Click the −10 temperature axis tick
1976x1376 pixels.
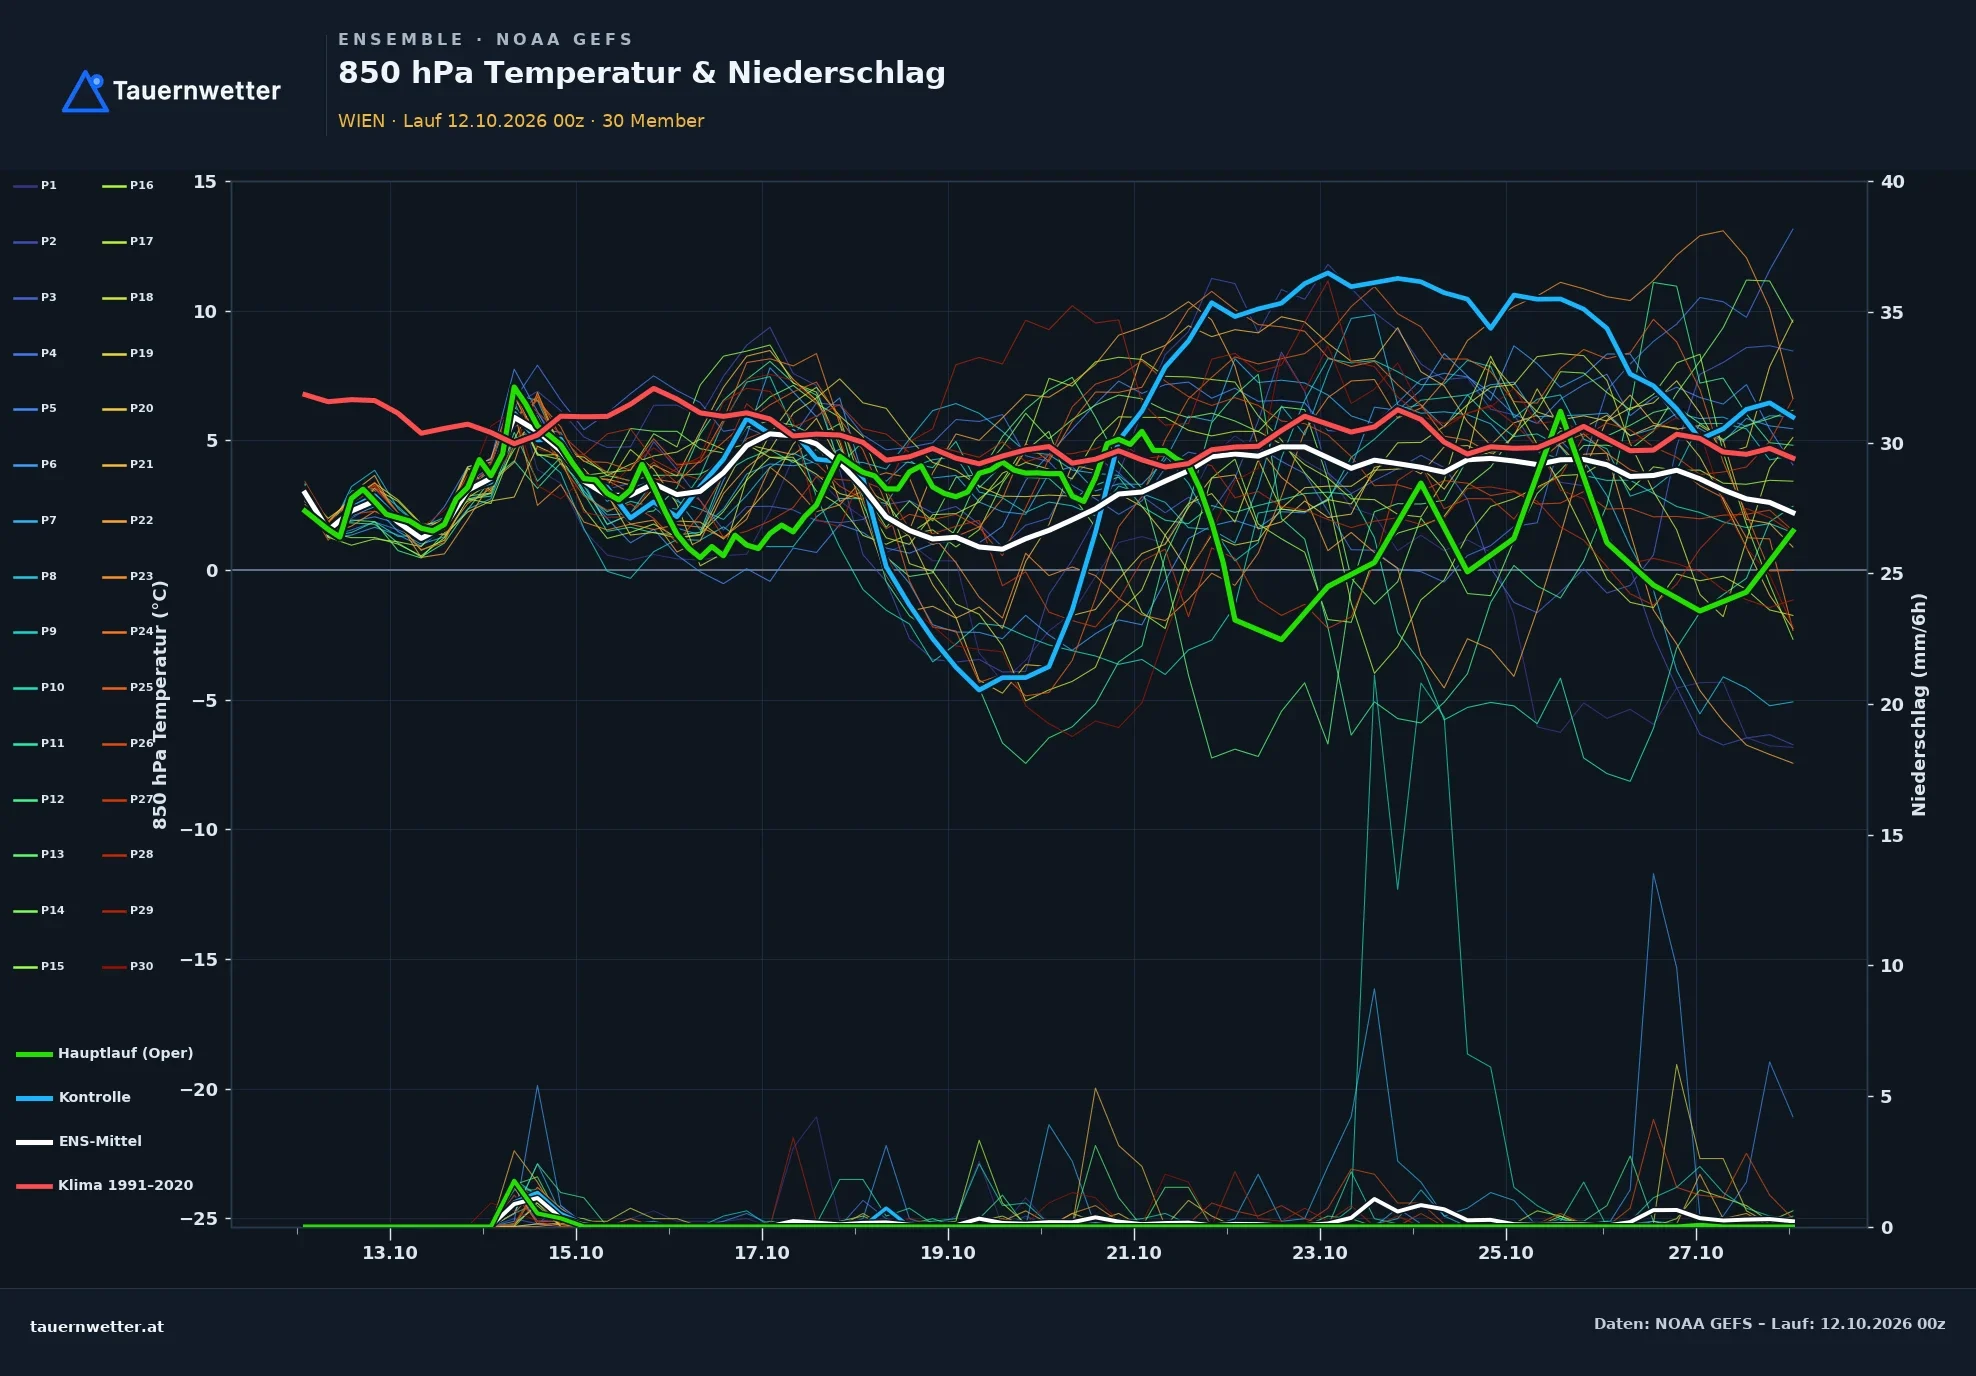[199, 830]
